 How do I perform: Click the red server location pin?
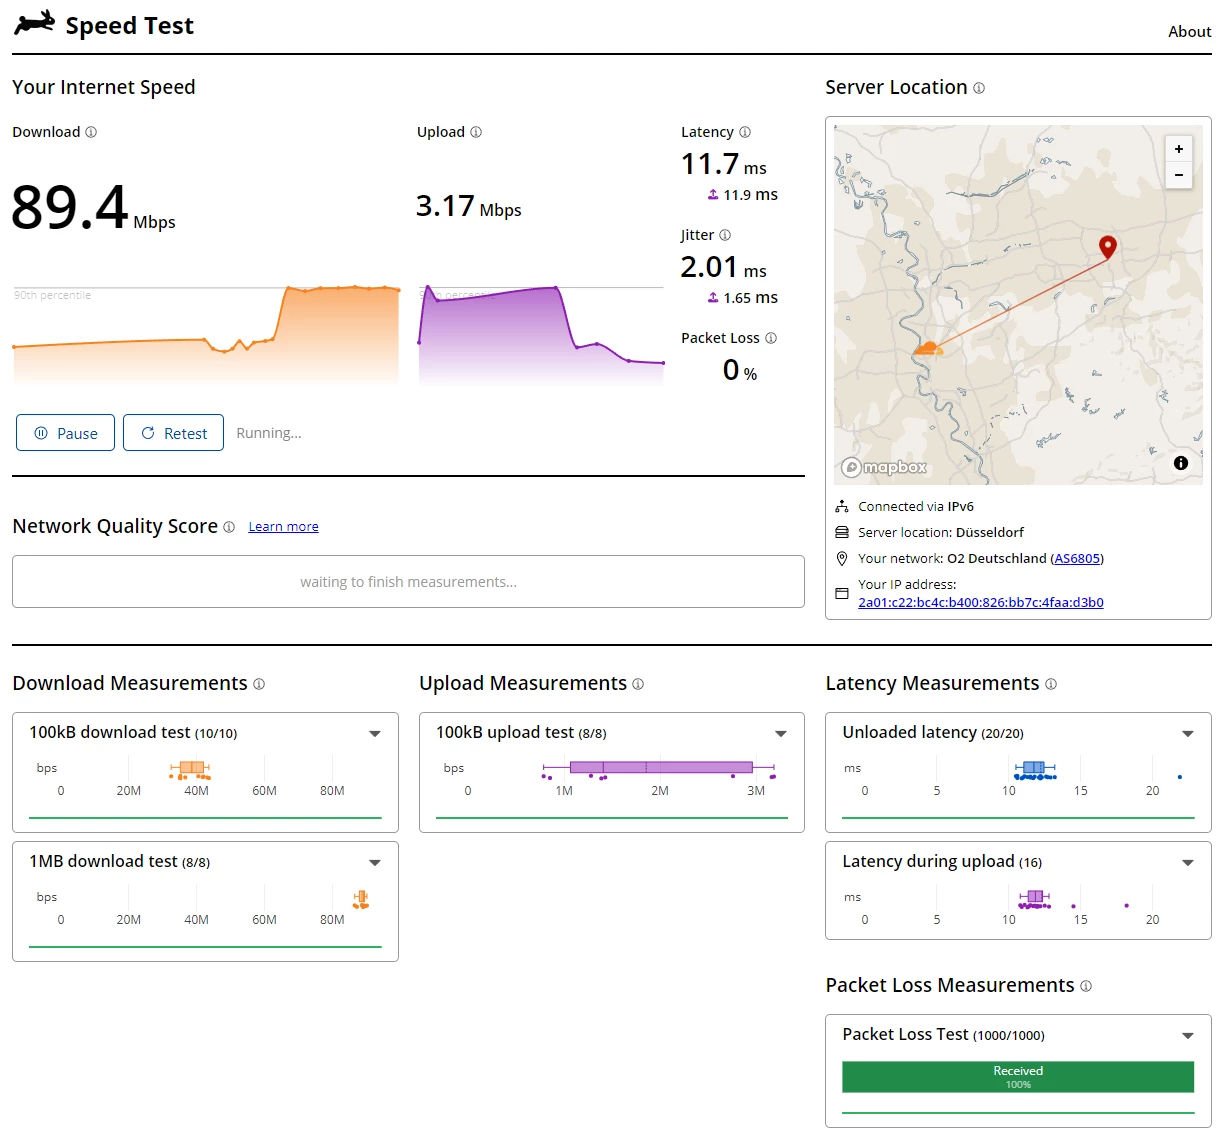click(1108, 246)
